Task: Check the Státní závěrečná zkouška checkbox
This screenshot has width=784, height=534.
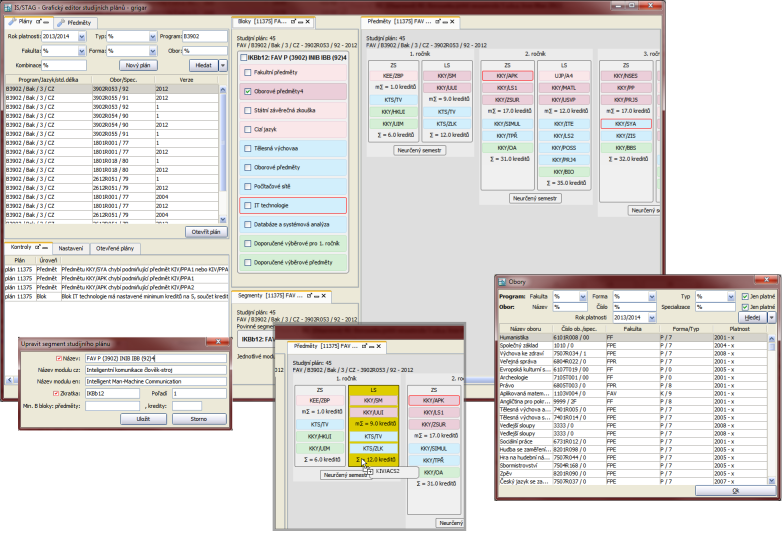Action: pyautogui.click(x=248, y=110)
